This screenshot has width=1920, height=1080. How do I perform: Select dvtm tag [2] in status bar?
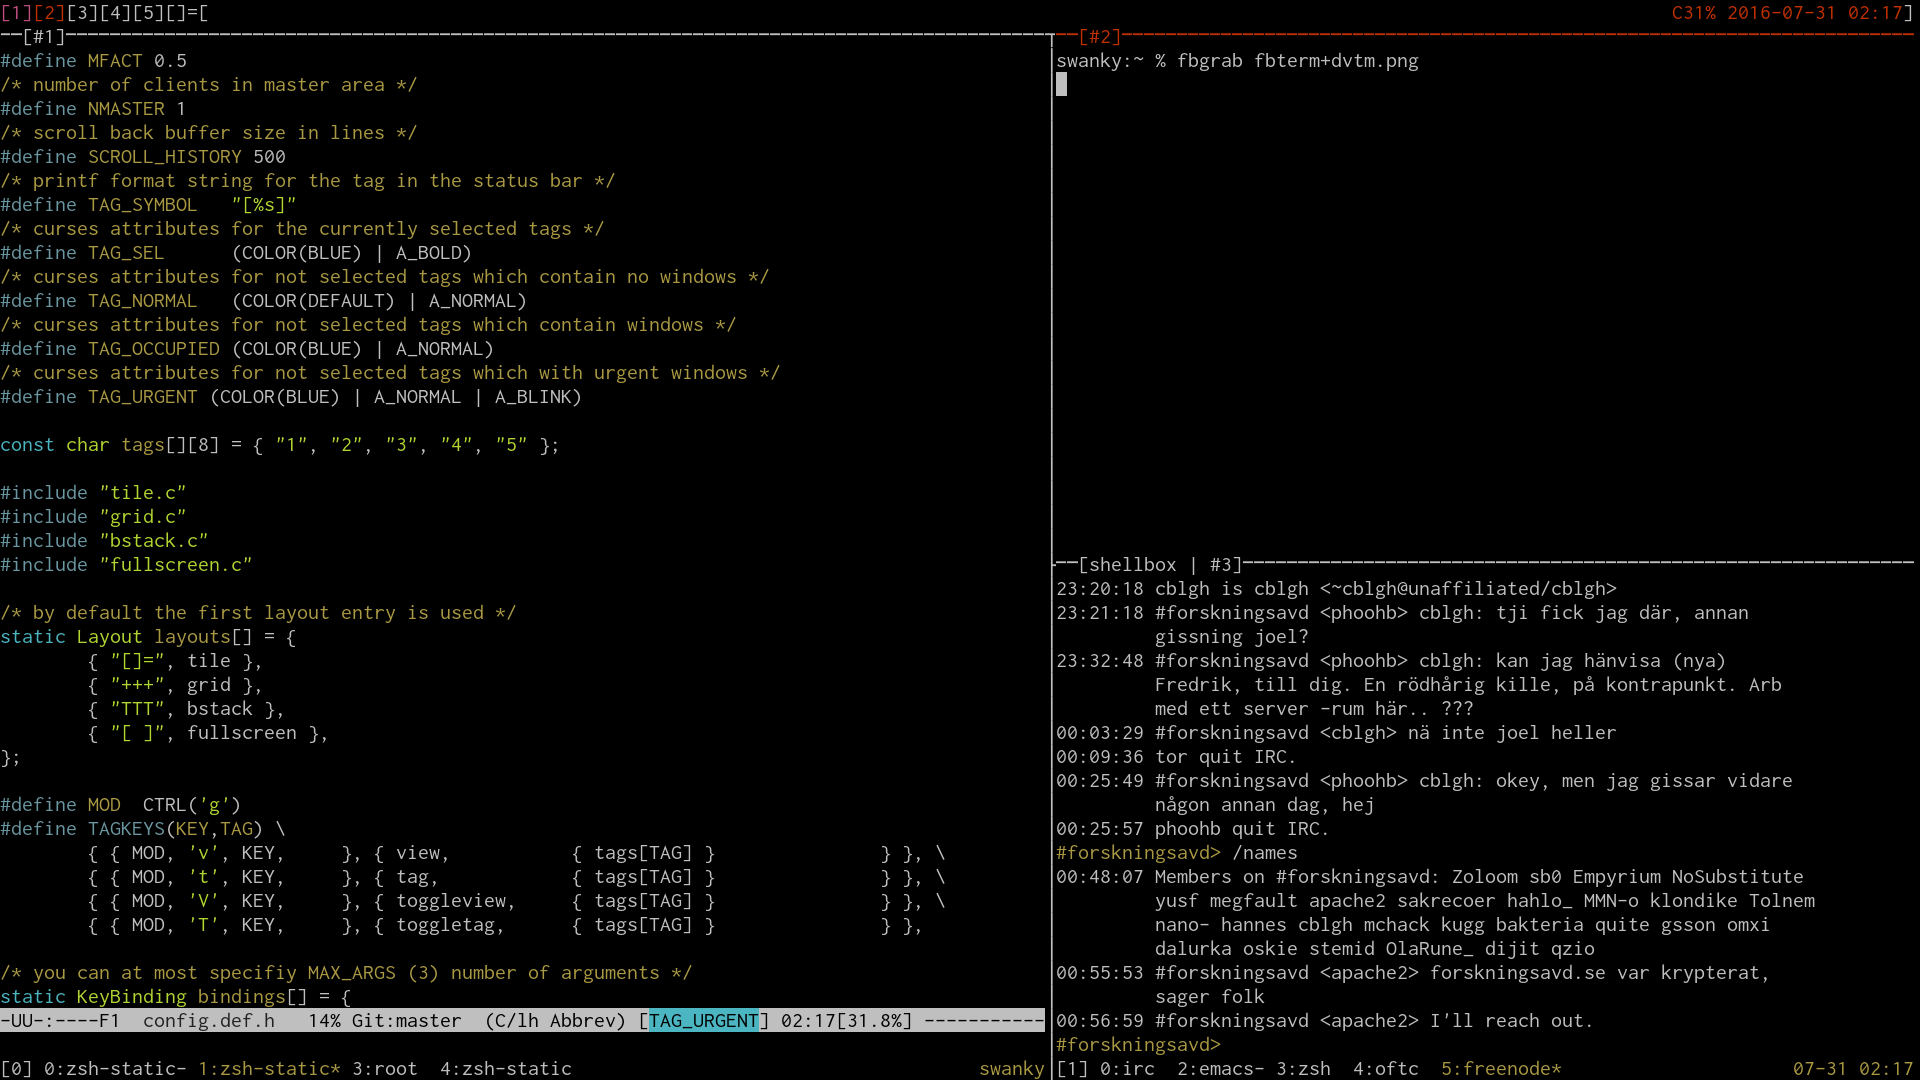(49, 13)
